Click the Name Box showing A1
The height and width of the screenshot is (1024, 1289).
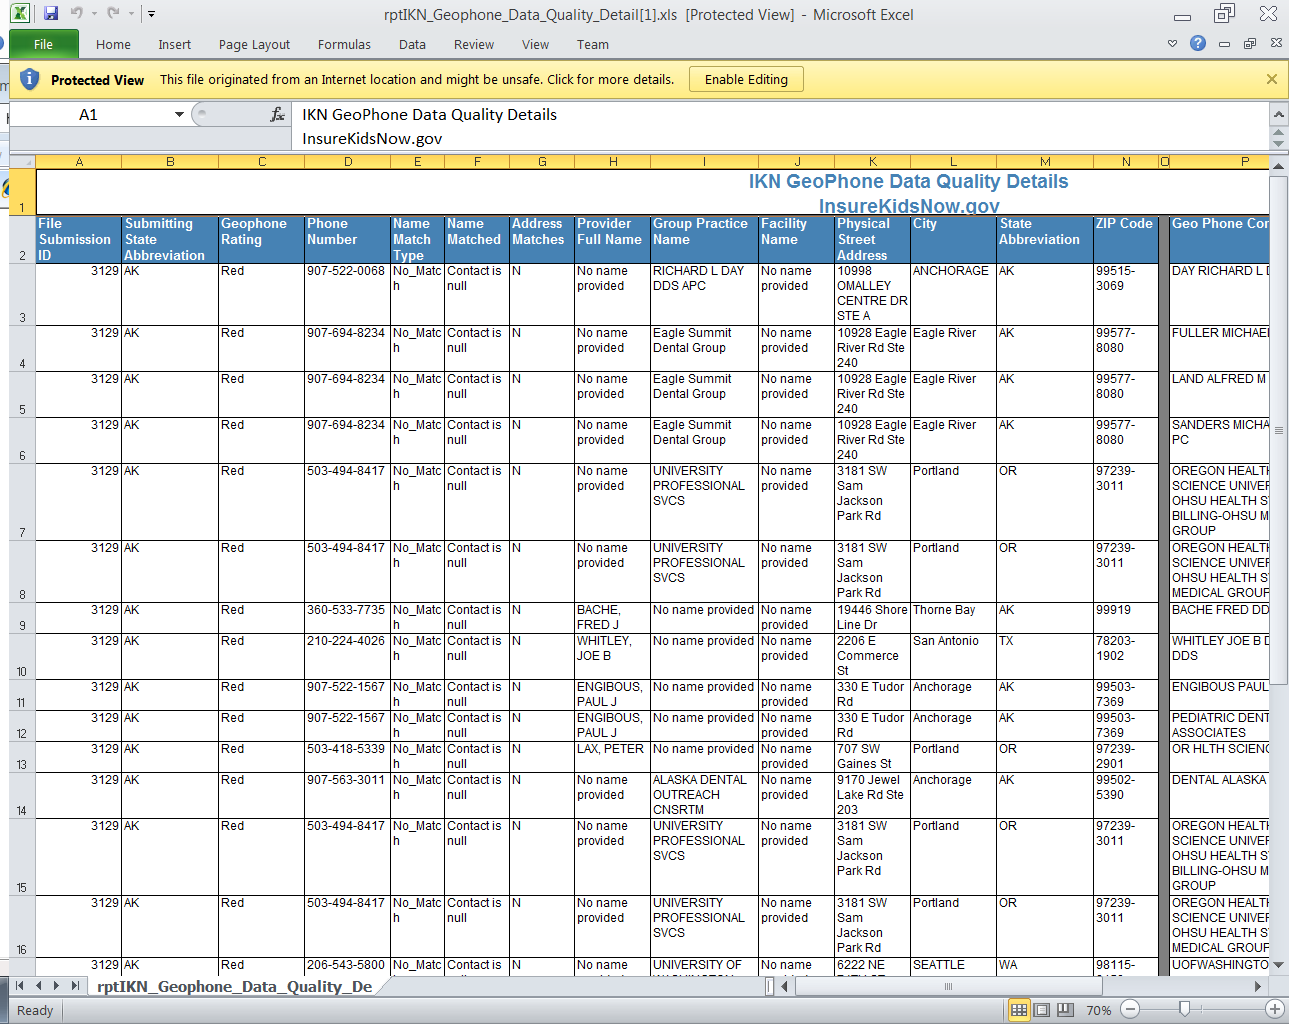tap(89, 115)
